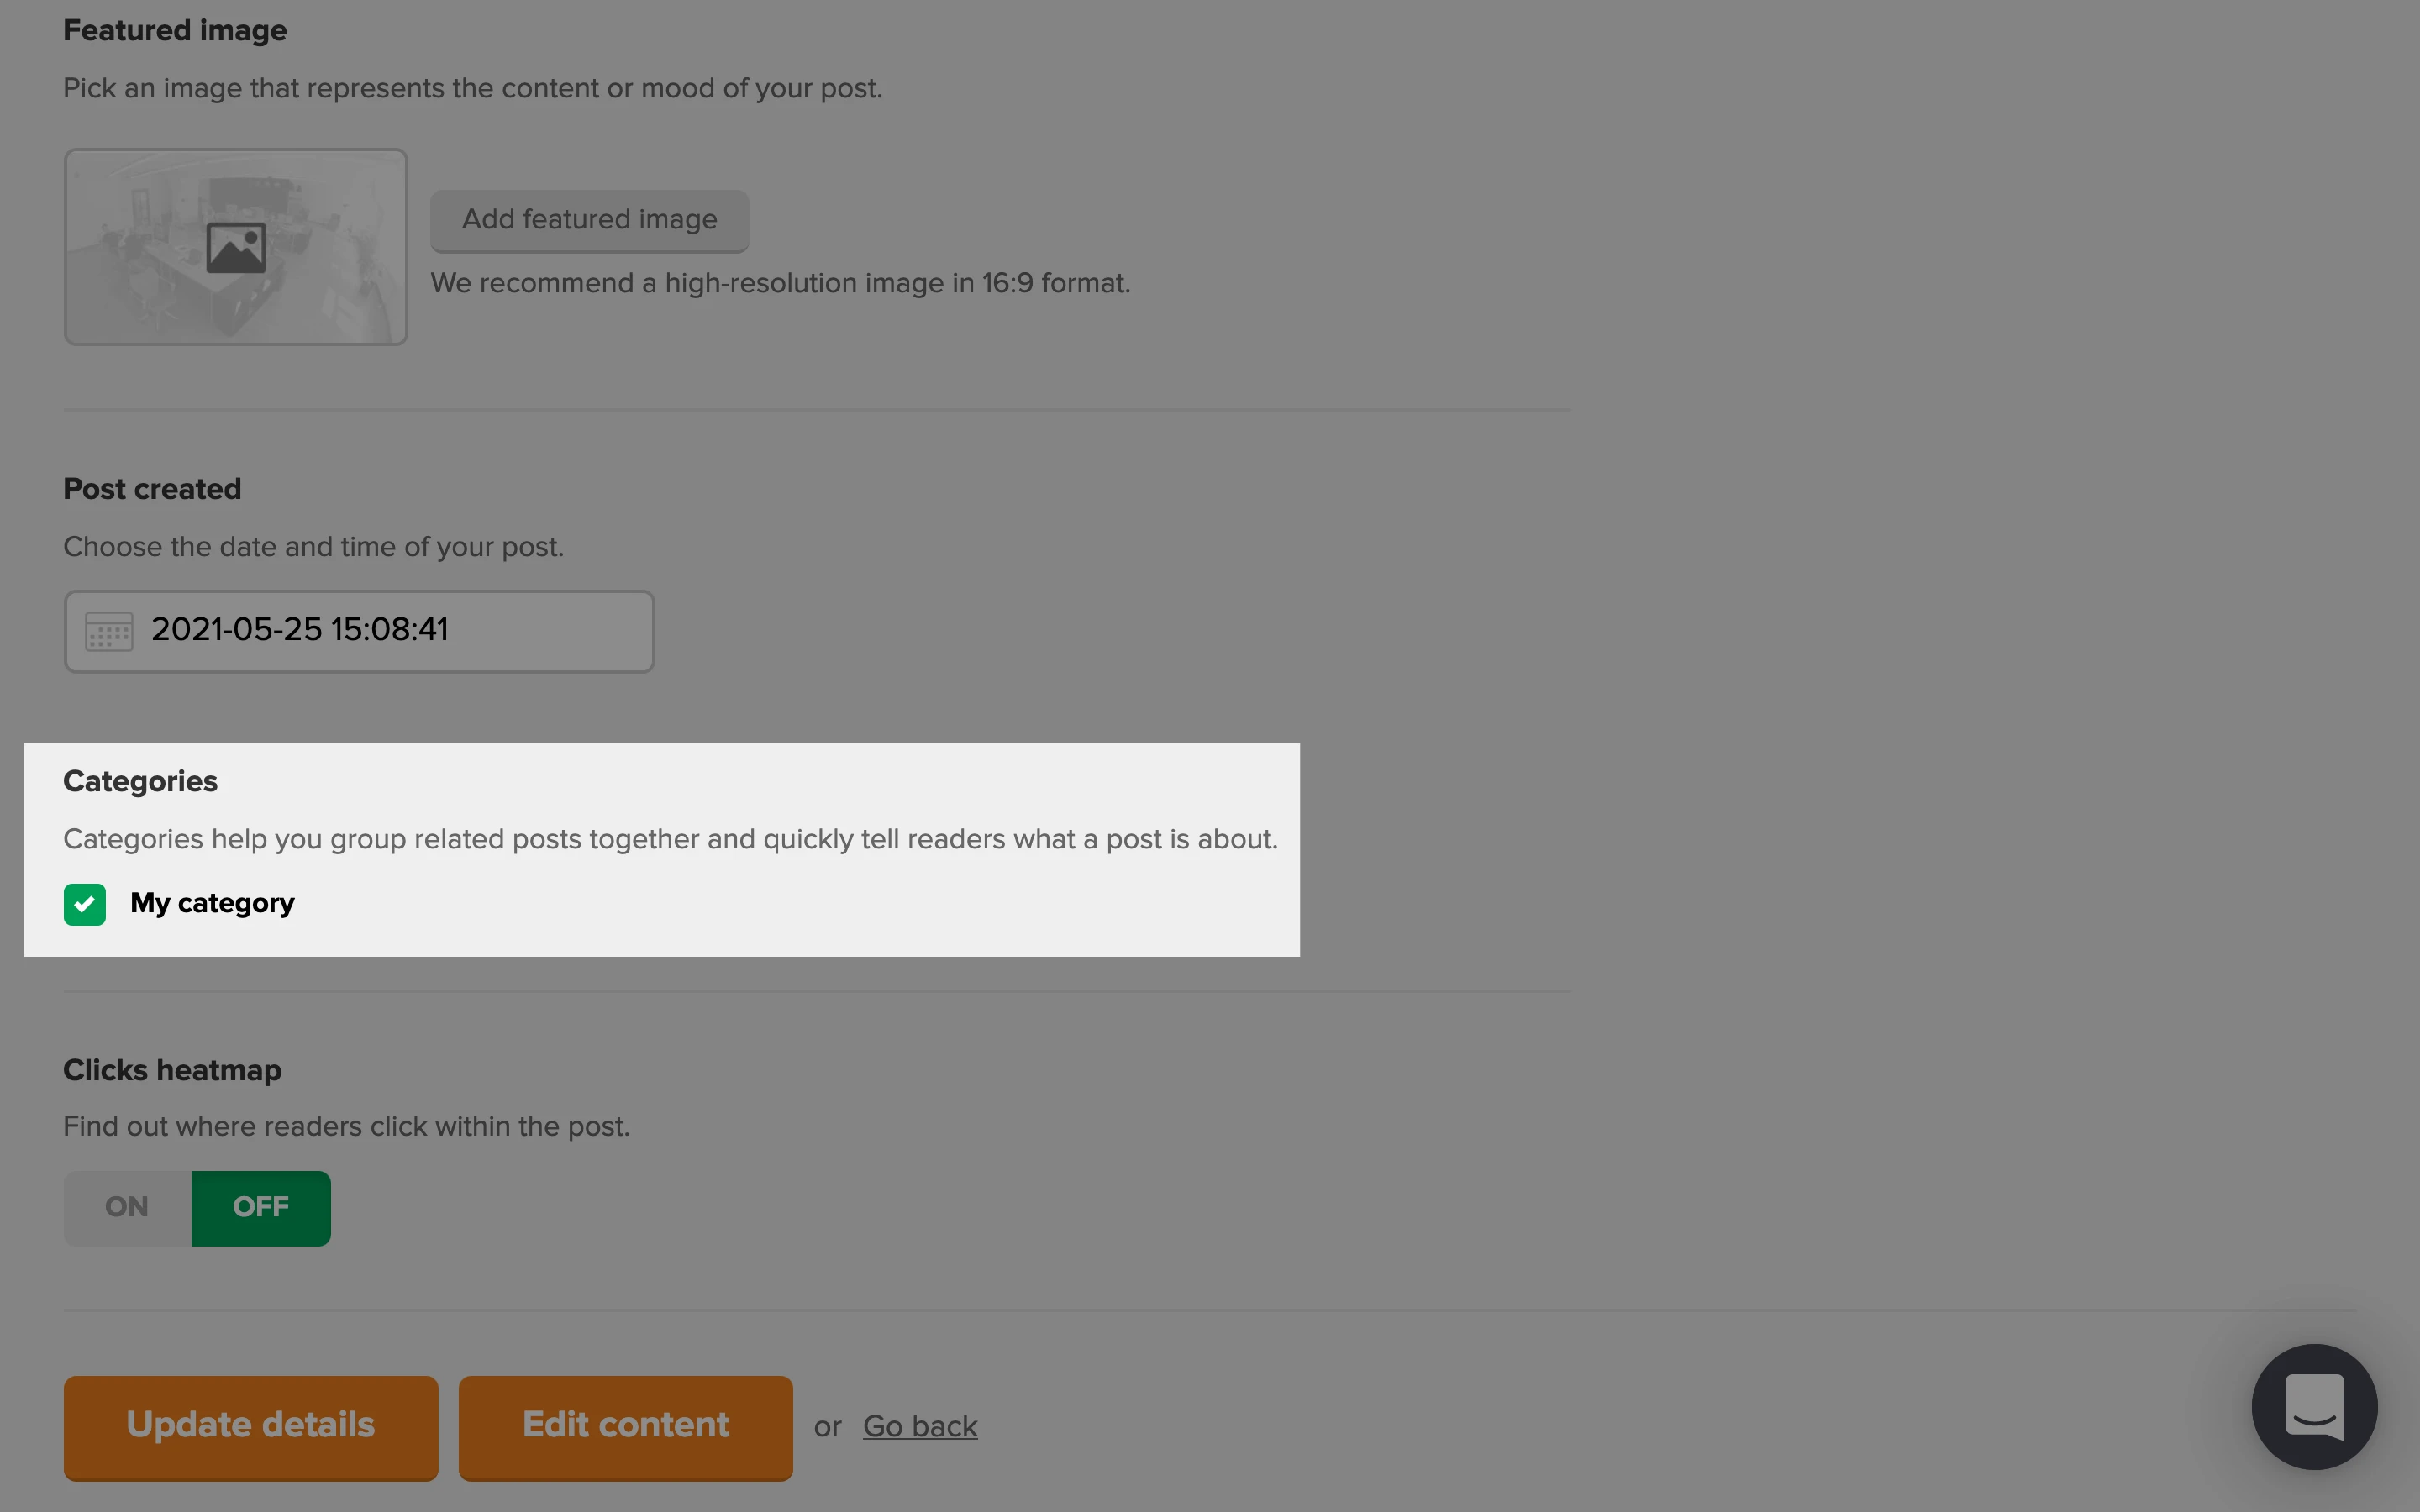Click the 16:9 format recommendation text
This screenshot has height=1512, width=2420.
(780, 284)
